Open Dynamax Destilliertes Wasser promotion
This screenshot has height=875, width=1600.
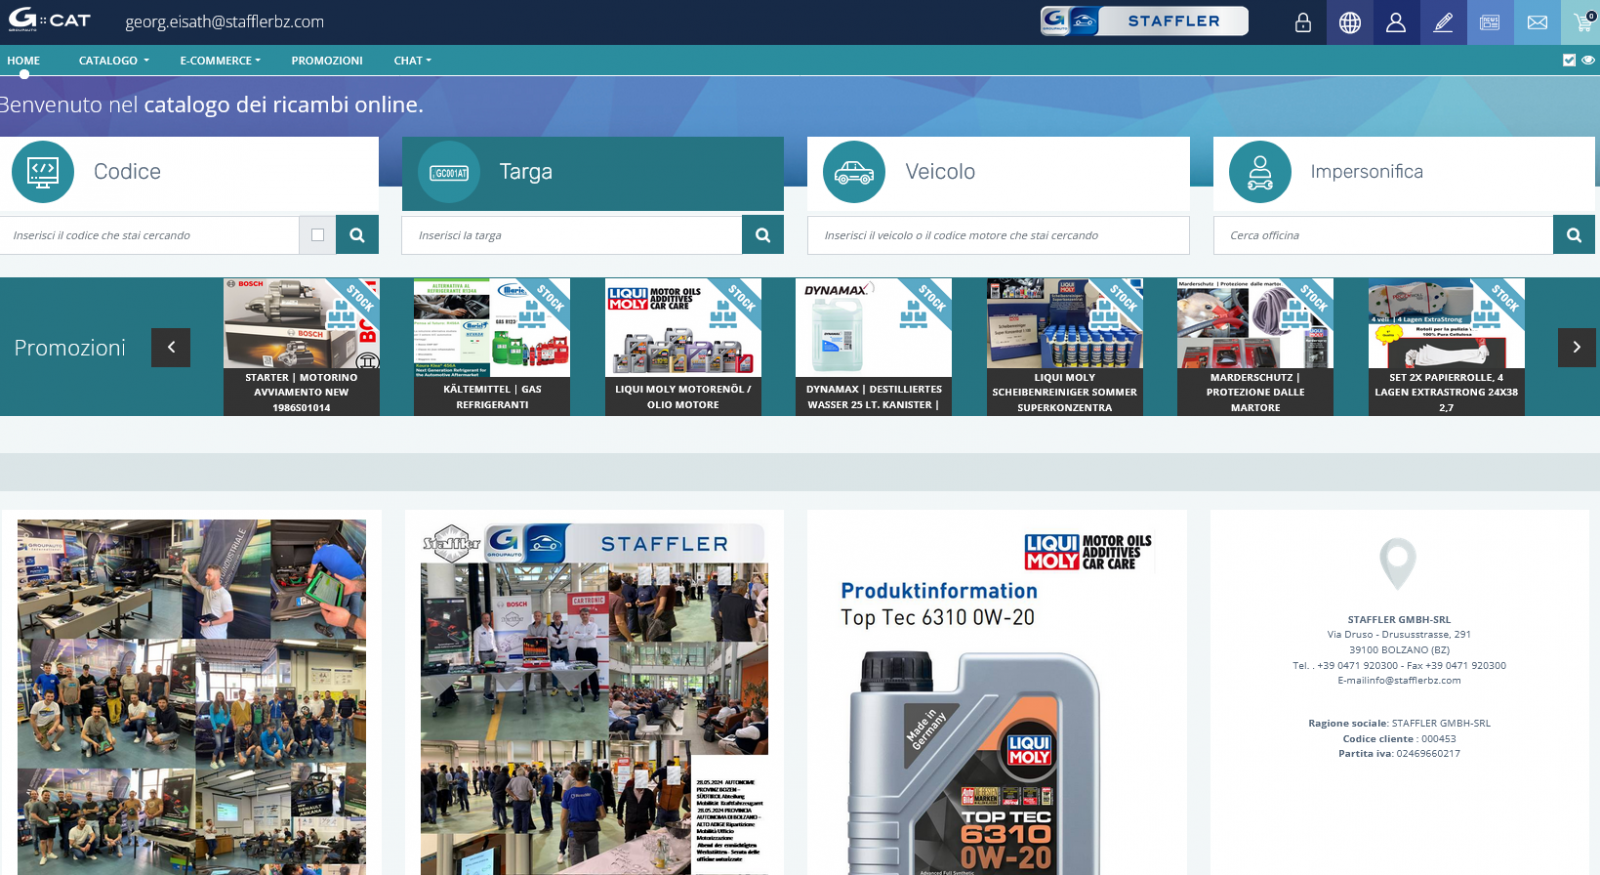coord(873,347)
